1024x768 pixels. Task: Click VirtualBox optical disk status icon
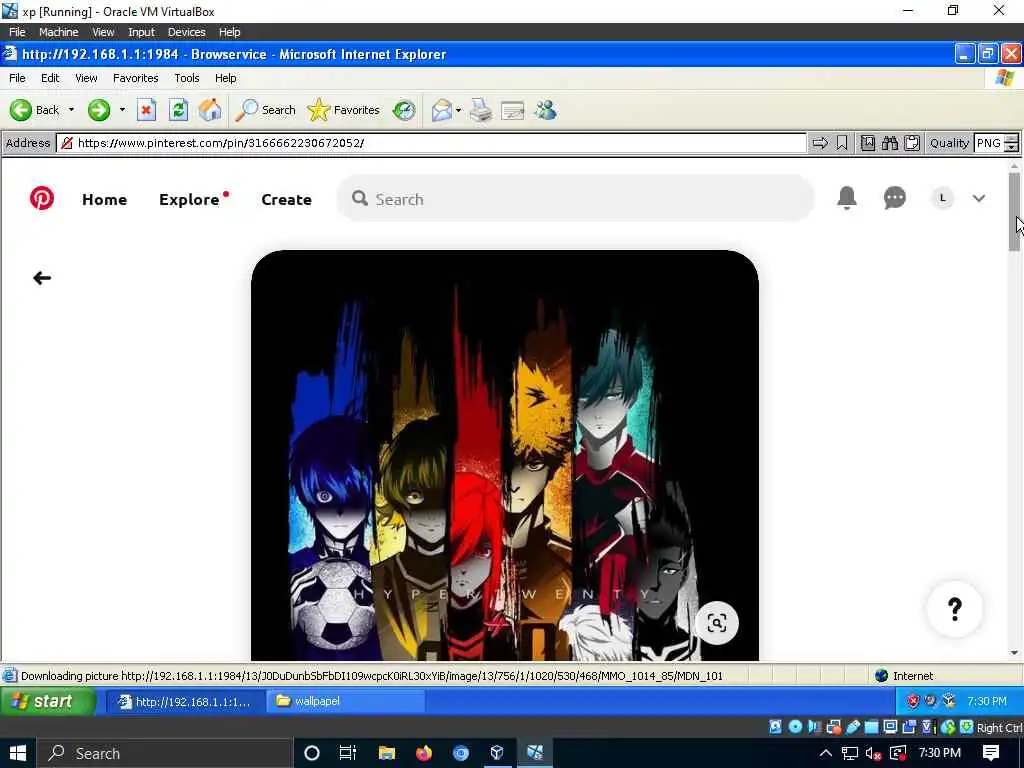tap(795, 726)
